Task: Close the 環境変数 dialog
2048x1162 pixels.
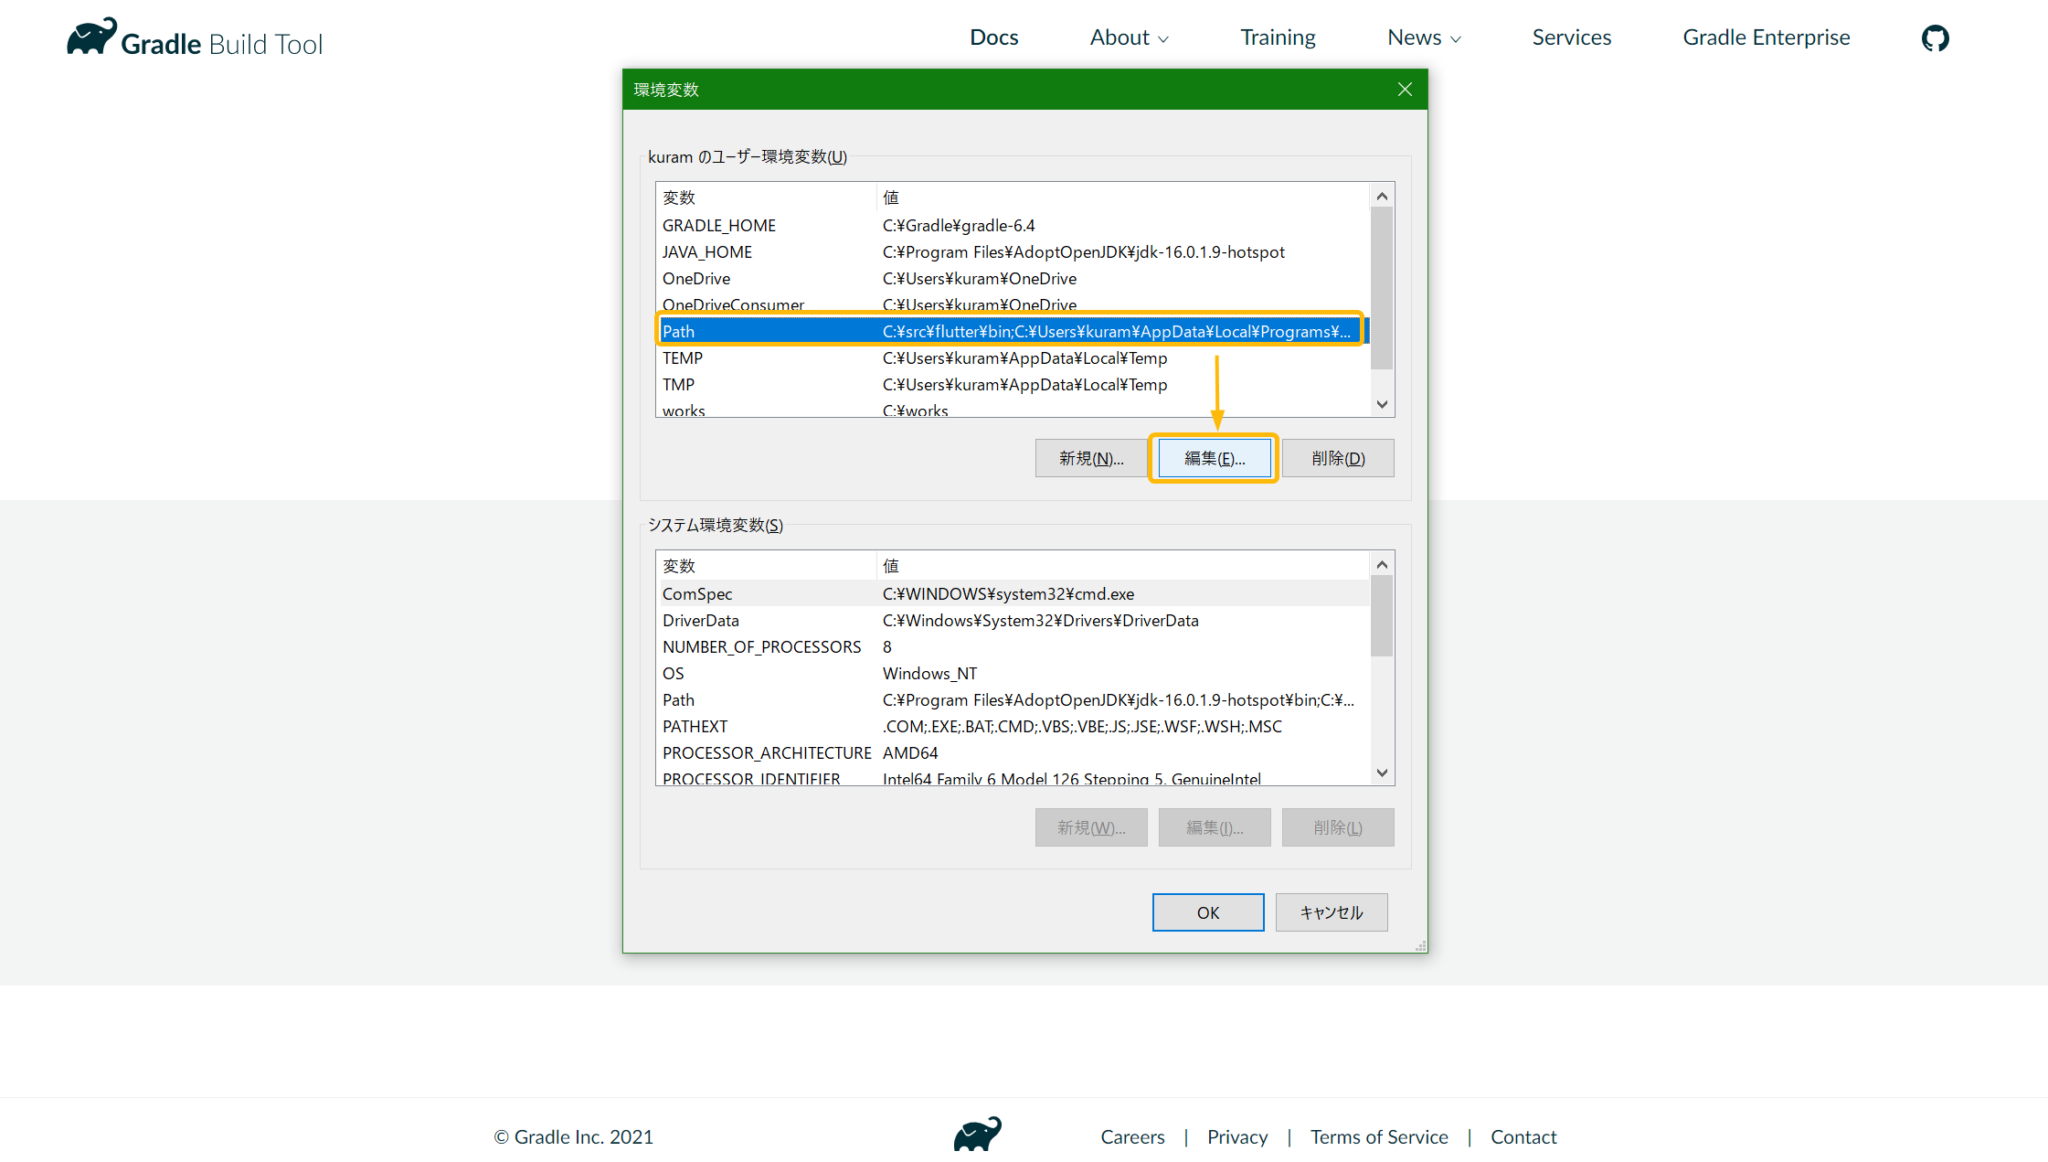Action: tap(1404, 89)
